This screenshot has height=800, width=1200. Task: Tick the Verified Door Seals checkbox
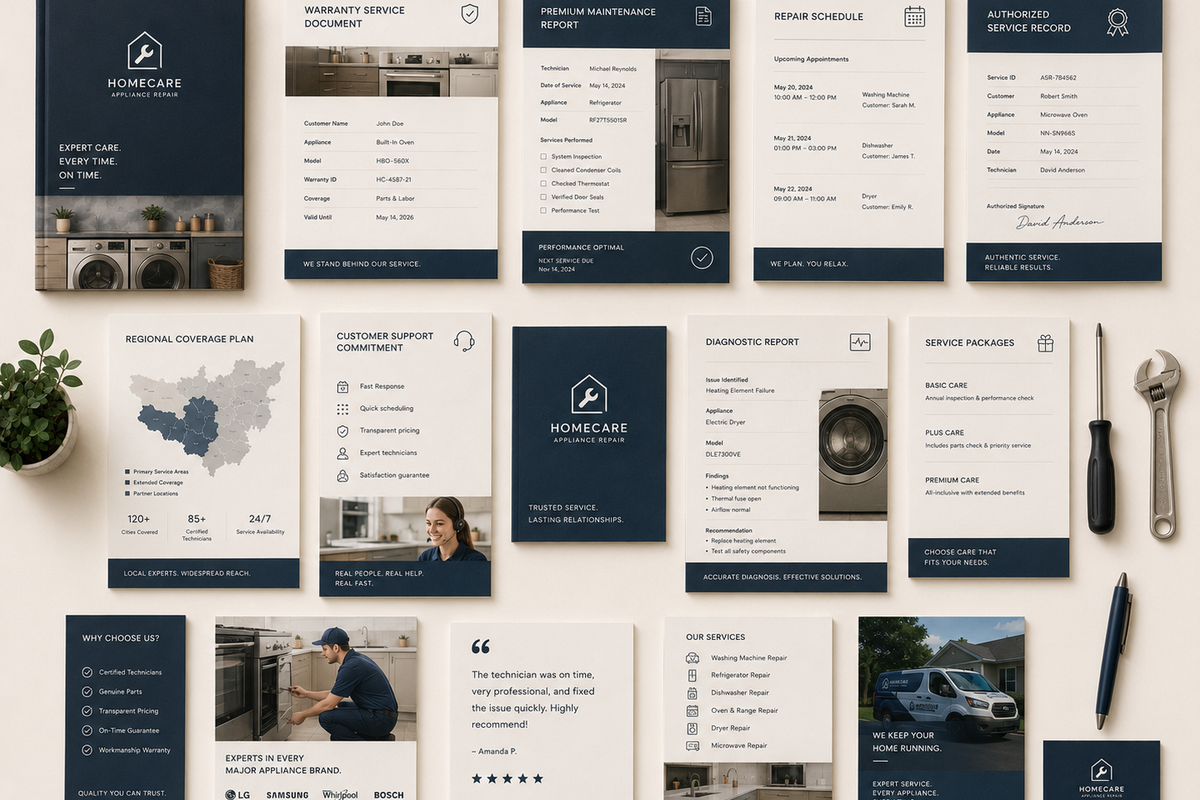click(x=543, y=197)
